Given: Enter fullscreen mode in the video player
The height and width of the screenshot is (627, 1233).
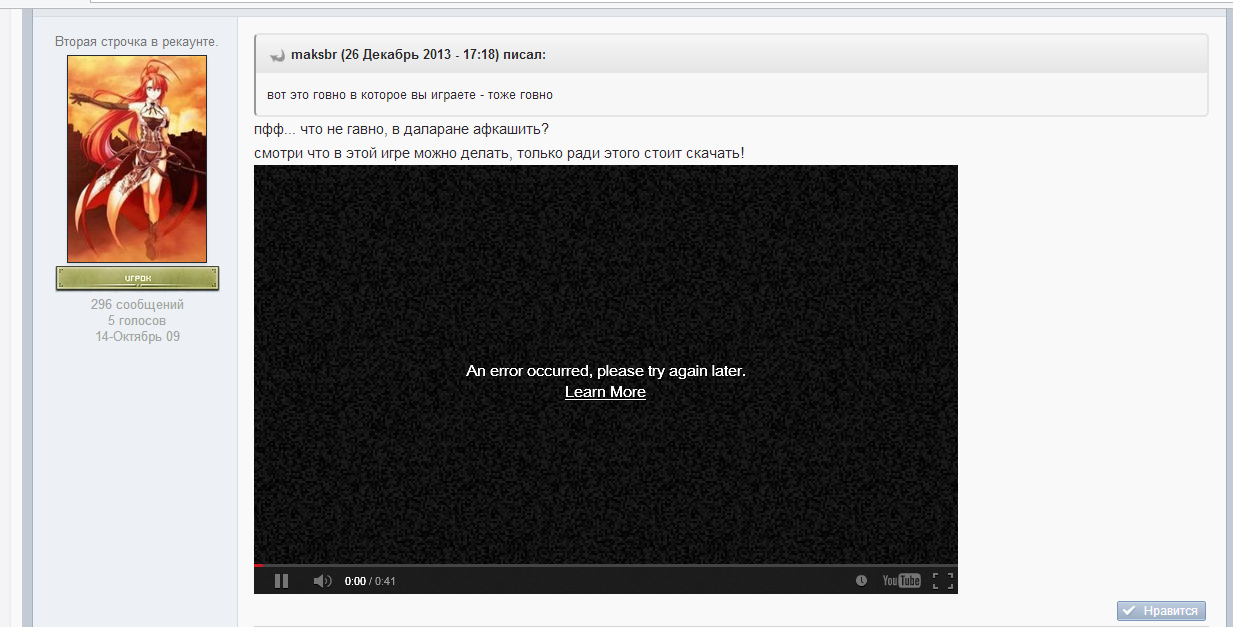Looking at the screenshot, I should [943, 581].
